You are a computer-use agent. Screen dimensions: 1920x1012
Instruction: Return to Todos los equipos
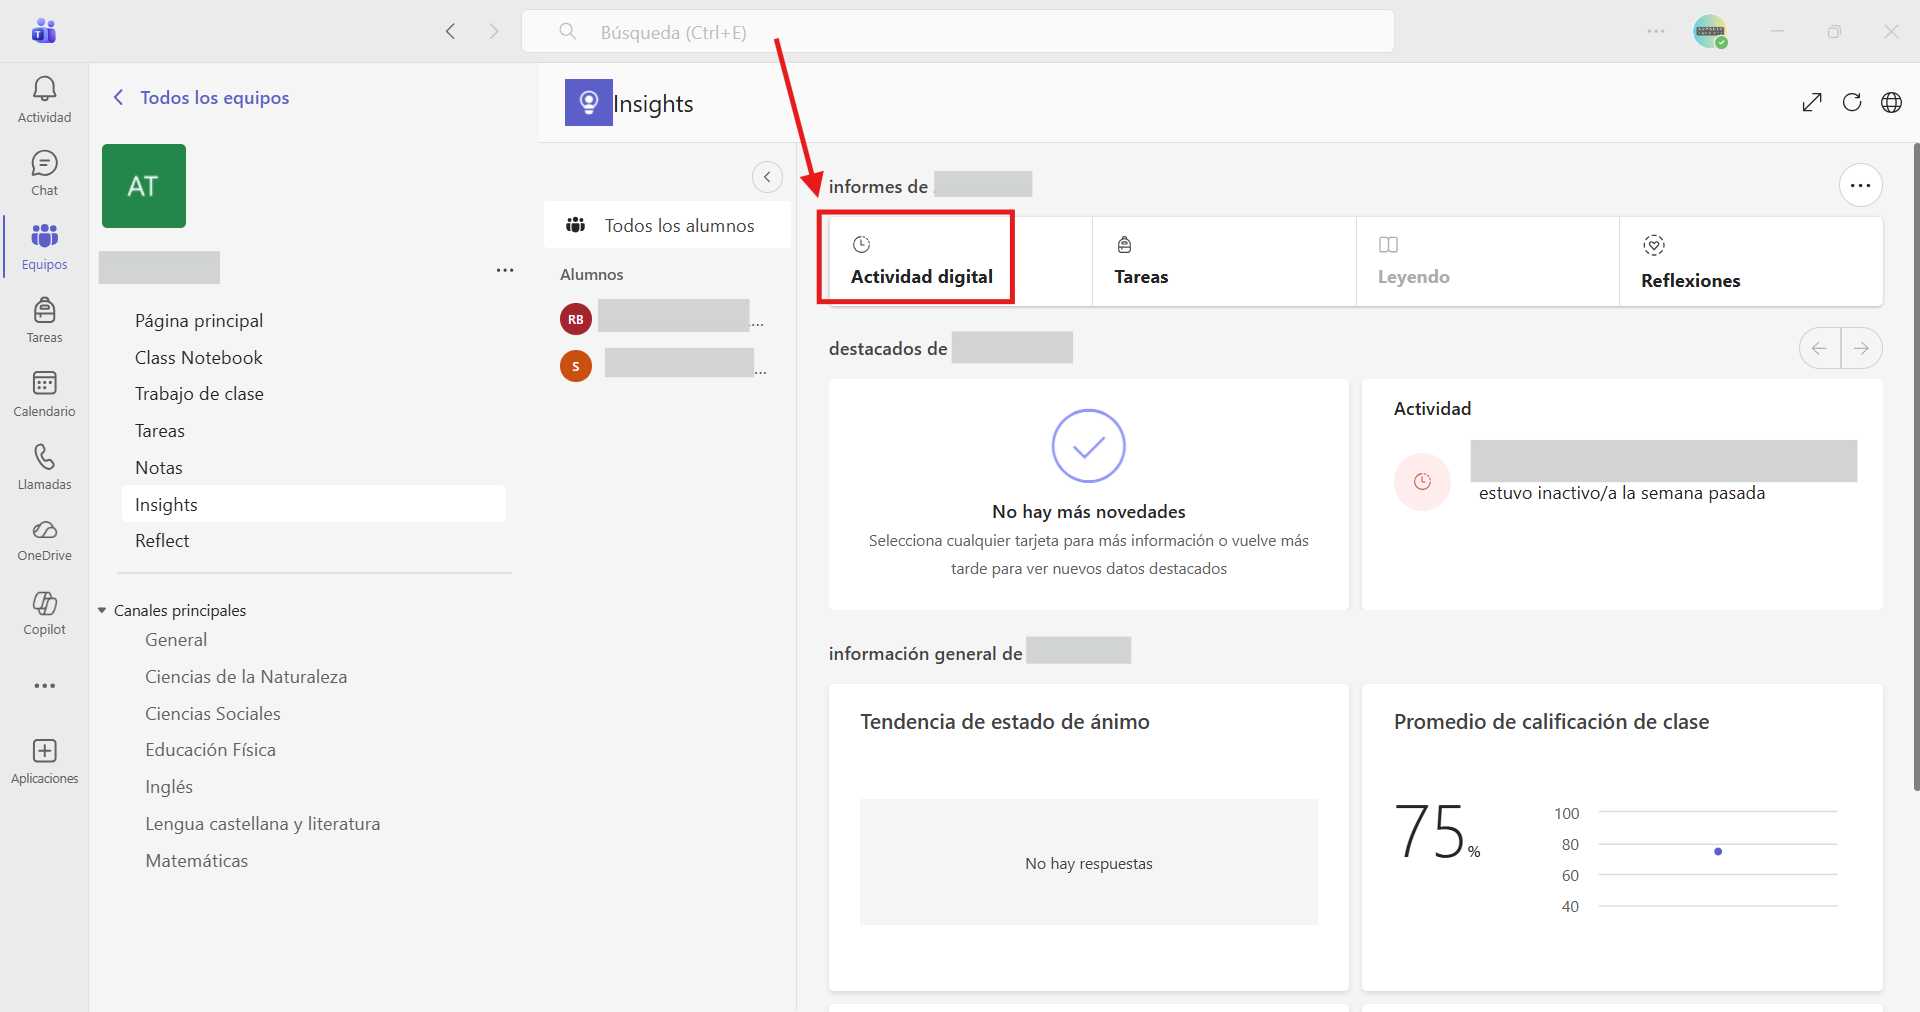[x=201, y=97]
